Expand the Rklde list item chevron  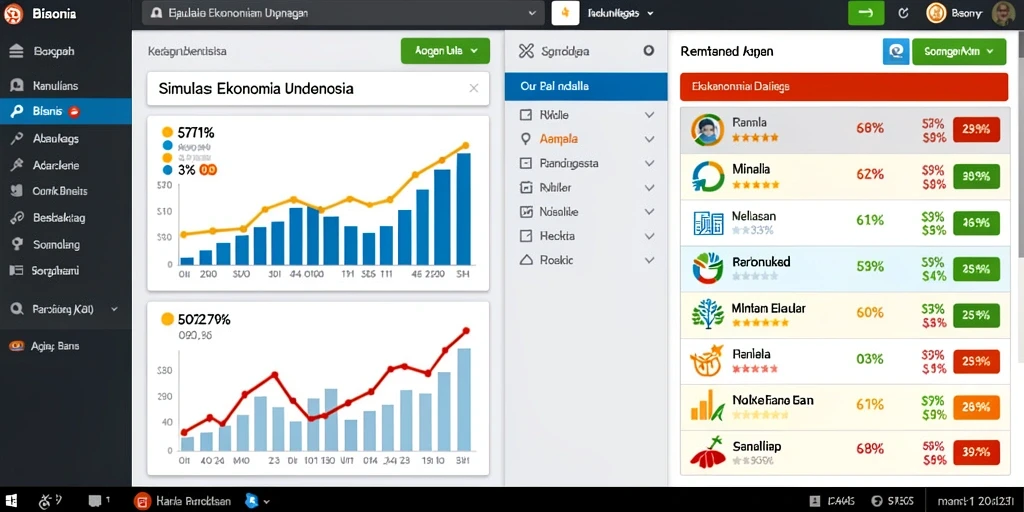coord(649,115)
